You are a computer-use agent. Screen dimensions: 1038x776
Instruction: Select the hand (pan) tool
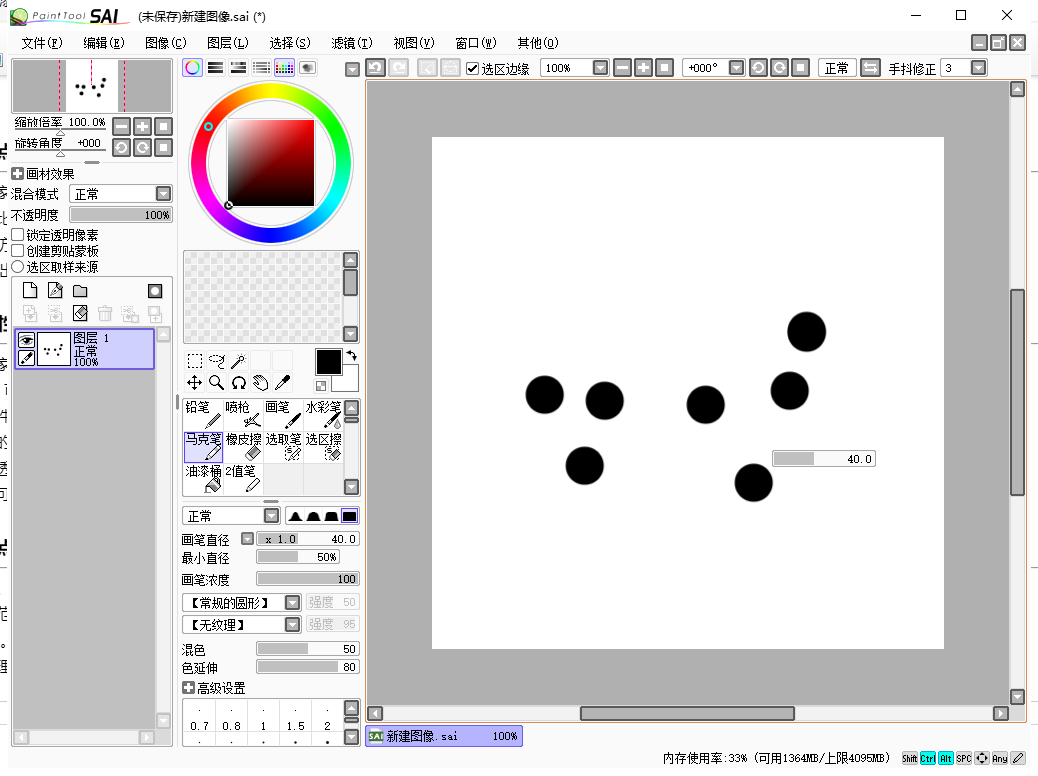260,382
